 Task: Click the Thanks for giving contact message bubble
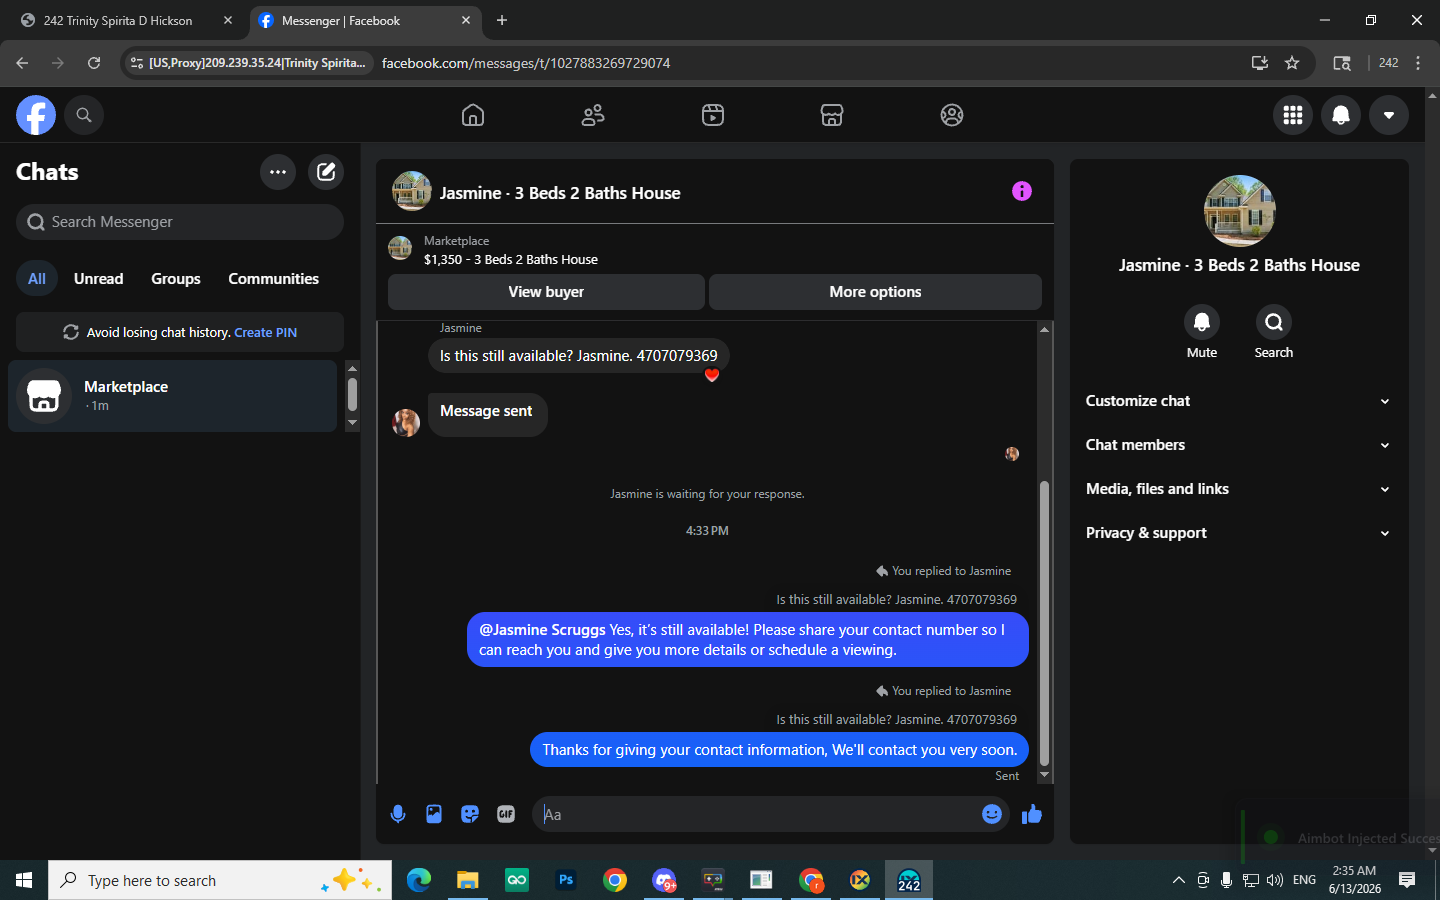pos(779,750)
